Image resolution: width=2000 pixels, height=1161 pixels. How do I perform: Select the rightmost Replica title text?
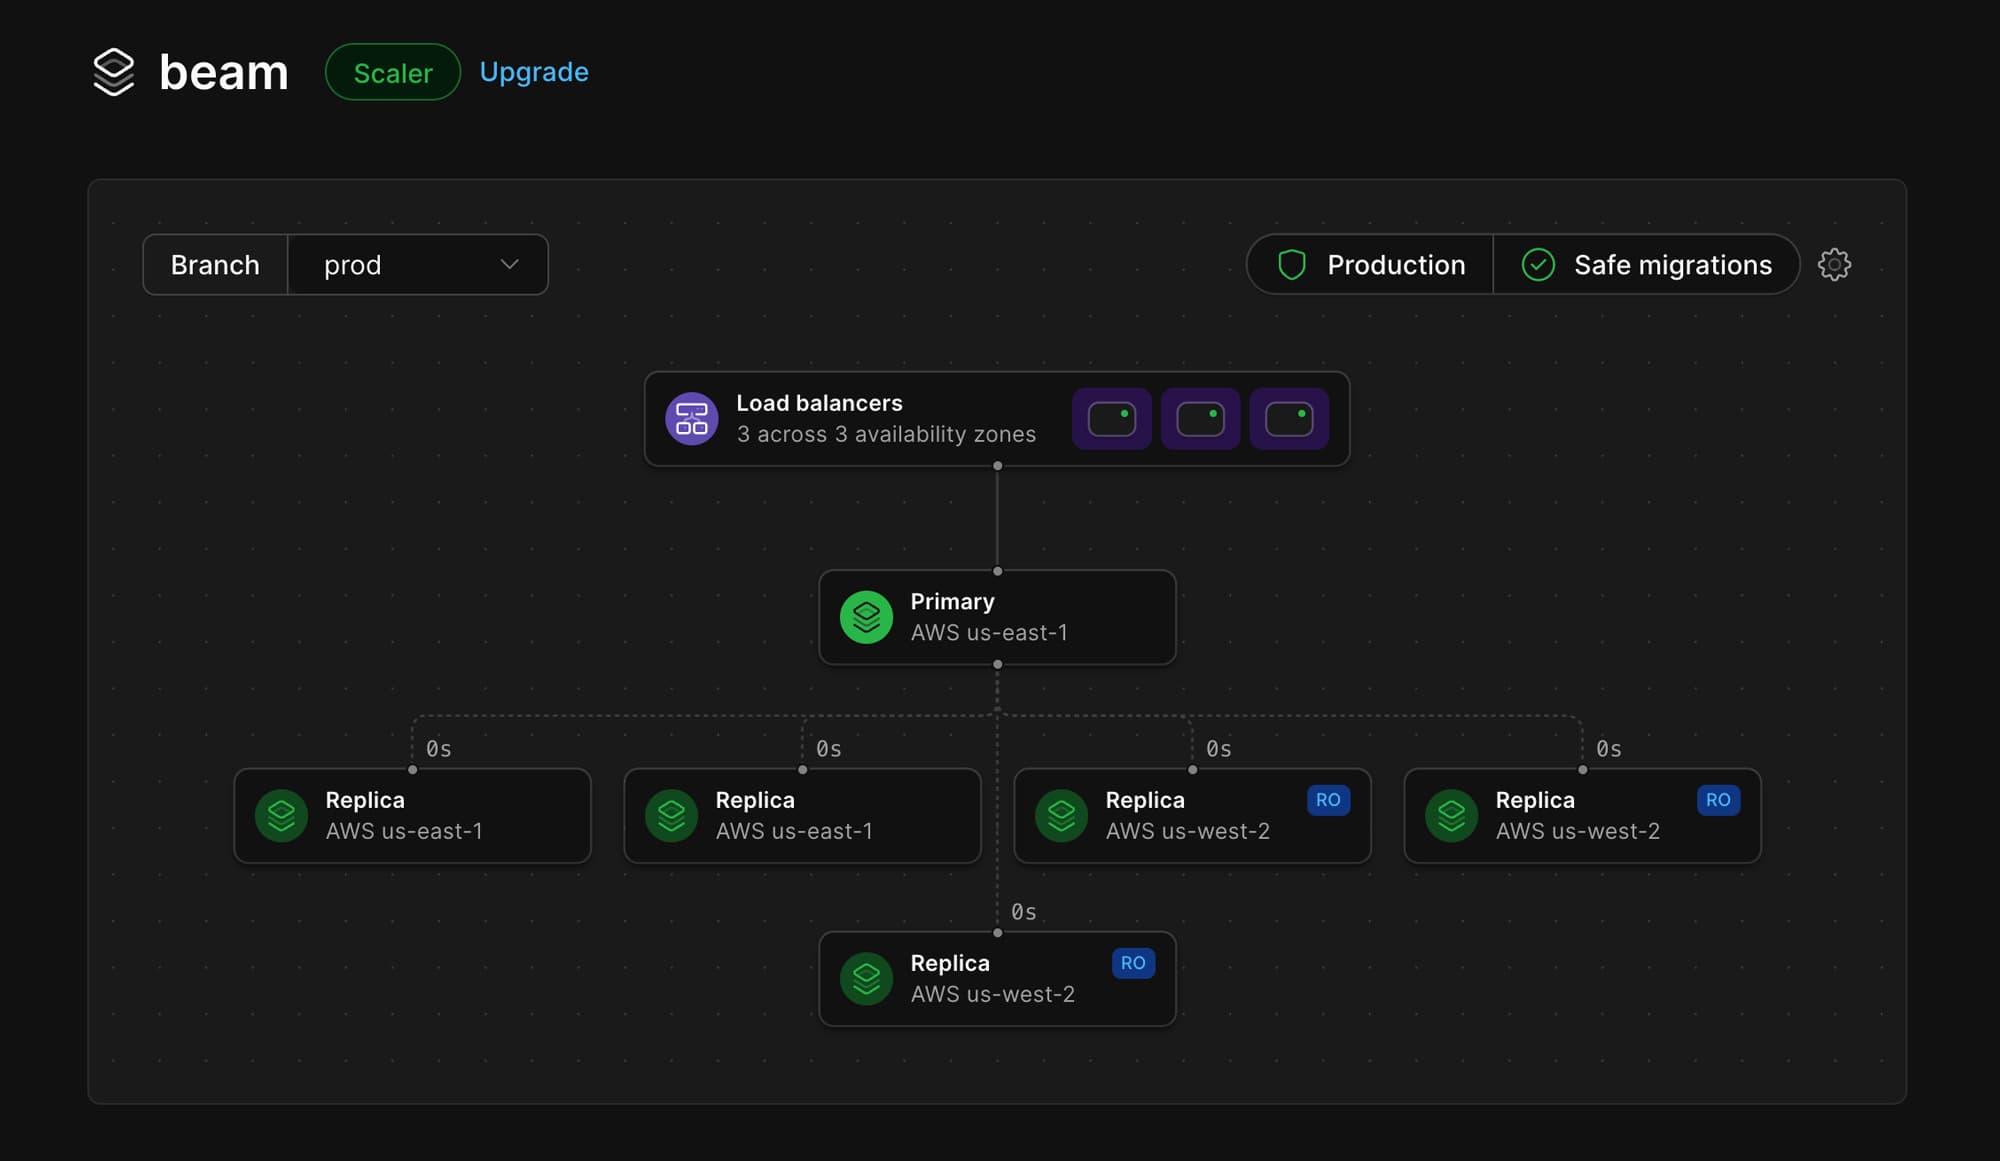pos(1535,800)
